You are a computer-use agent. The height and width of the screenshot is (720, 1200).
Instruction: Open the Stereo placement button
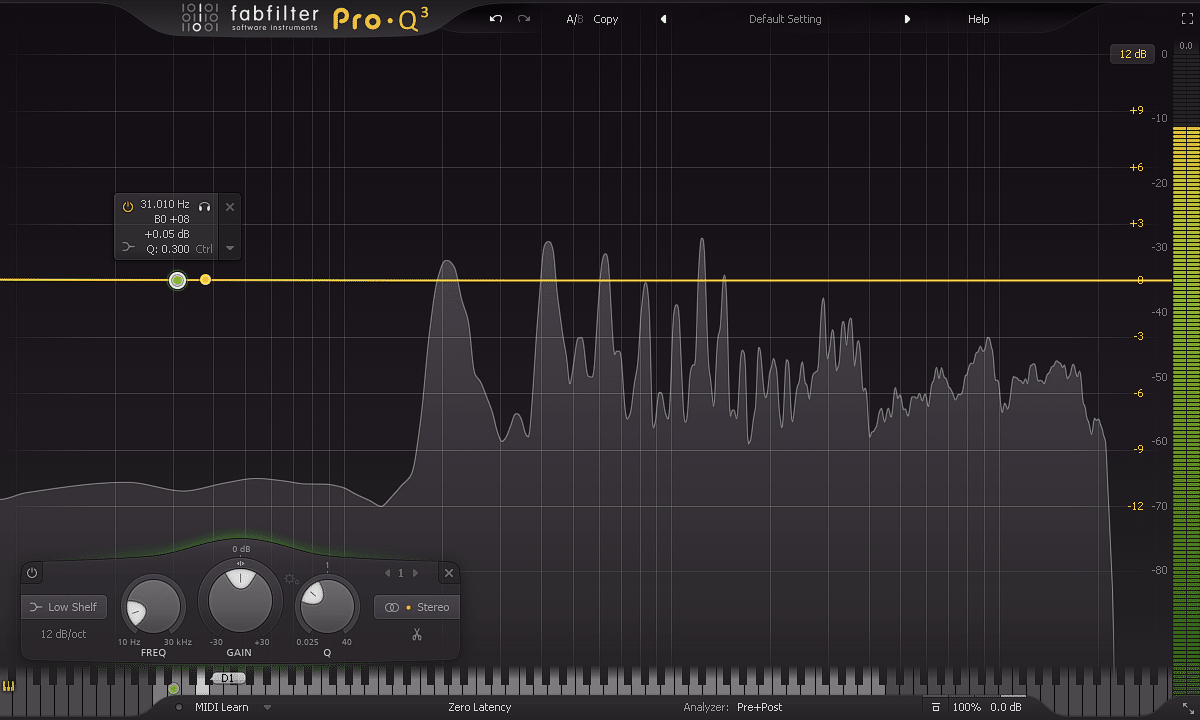417,607
